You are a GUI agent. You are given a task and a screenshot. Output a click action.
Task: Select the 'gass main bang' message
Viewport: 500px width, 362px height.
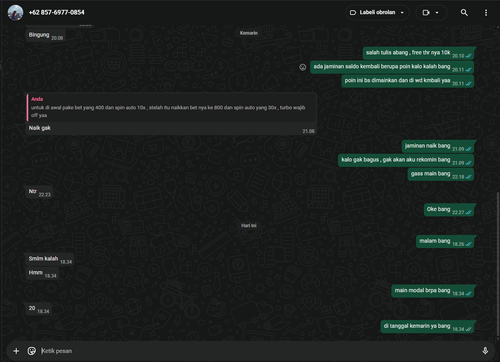click(441, 174)
